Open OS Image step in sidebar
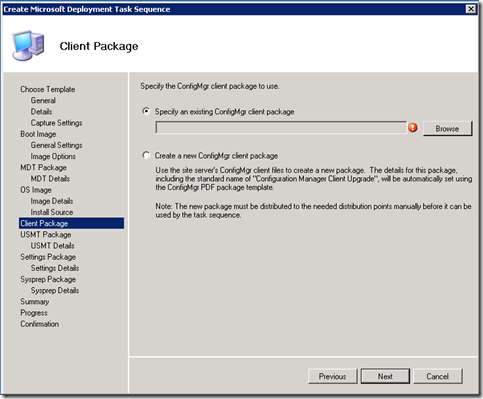Screen dimensions: 483x399 36,190
